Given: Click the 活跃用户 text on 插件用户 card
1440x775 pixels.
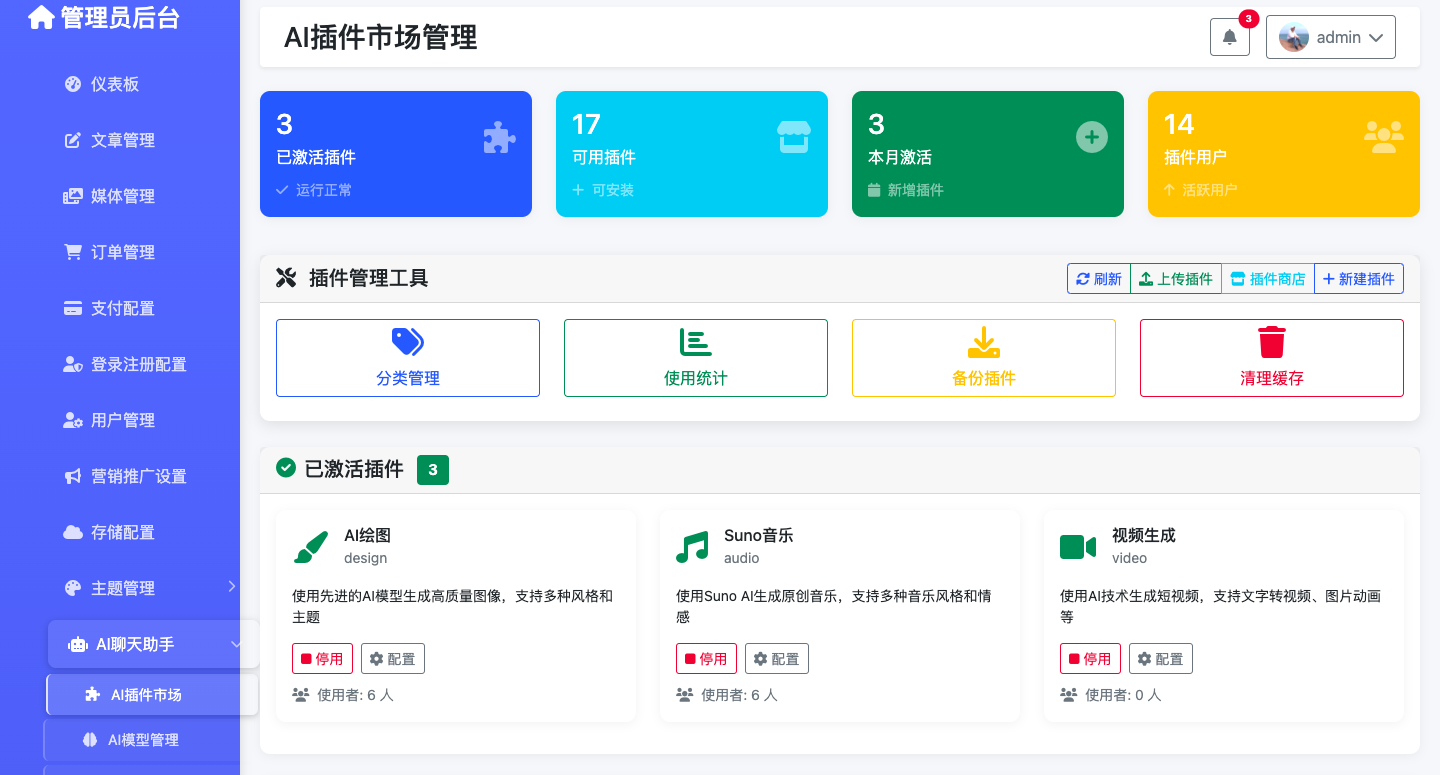Looking at the screenshot, I should (x=1209, y=190).
